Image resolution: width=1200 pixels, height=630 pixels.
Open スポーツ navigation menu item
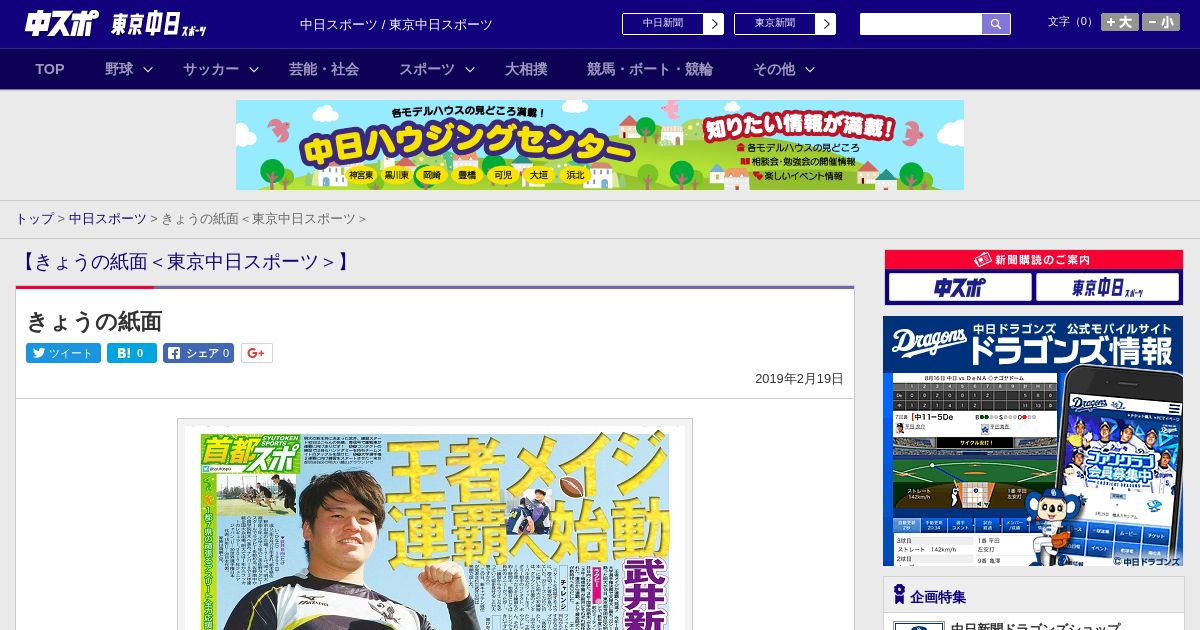click(x=427, y=69)
